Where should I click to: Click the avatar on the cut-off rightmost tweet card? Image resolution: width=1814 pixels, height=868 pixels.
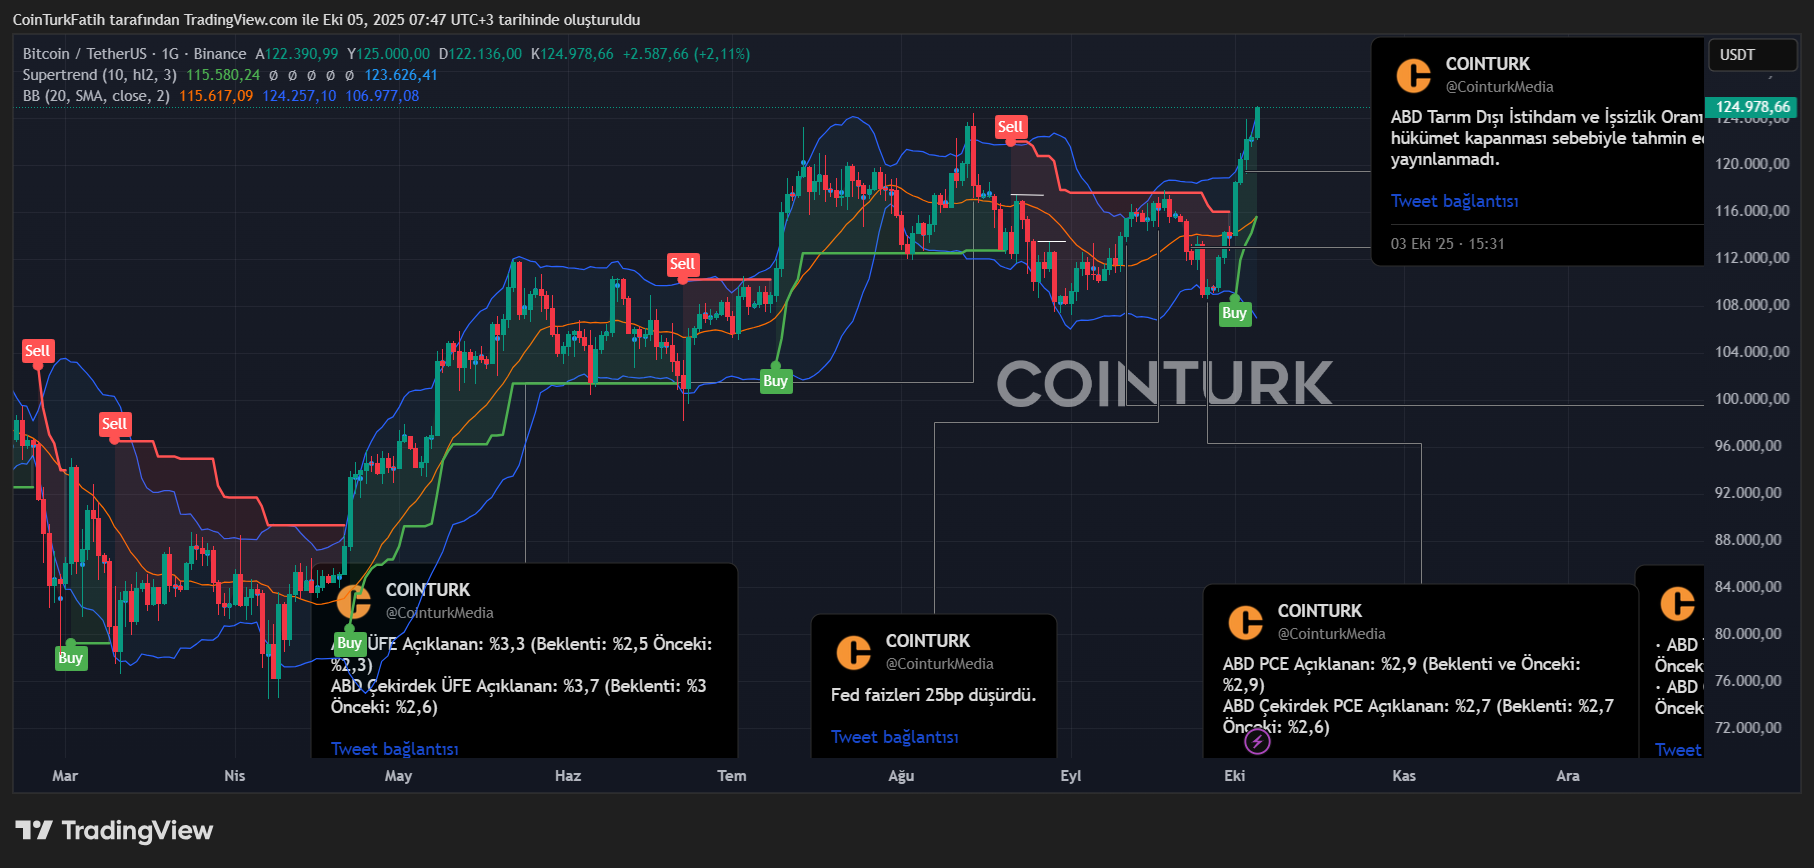(x=1677, y=603)
